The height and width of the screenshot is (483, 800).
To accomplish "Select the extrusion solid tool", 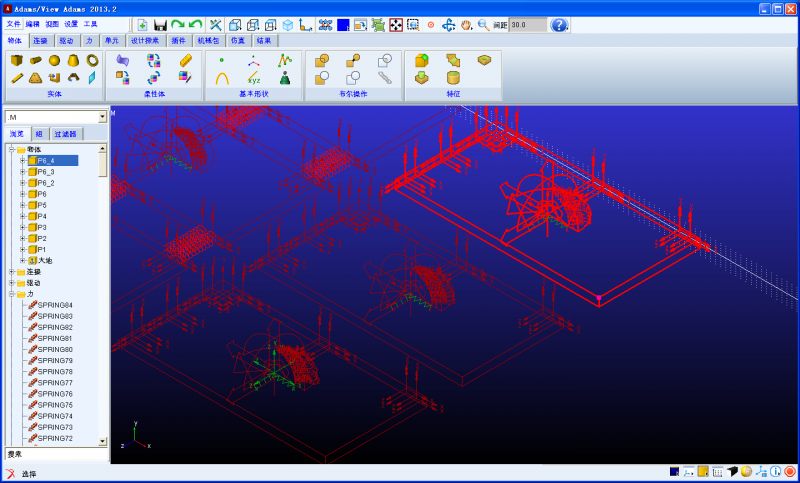I will click(x=54, y=78).
